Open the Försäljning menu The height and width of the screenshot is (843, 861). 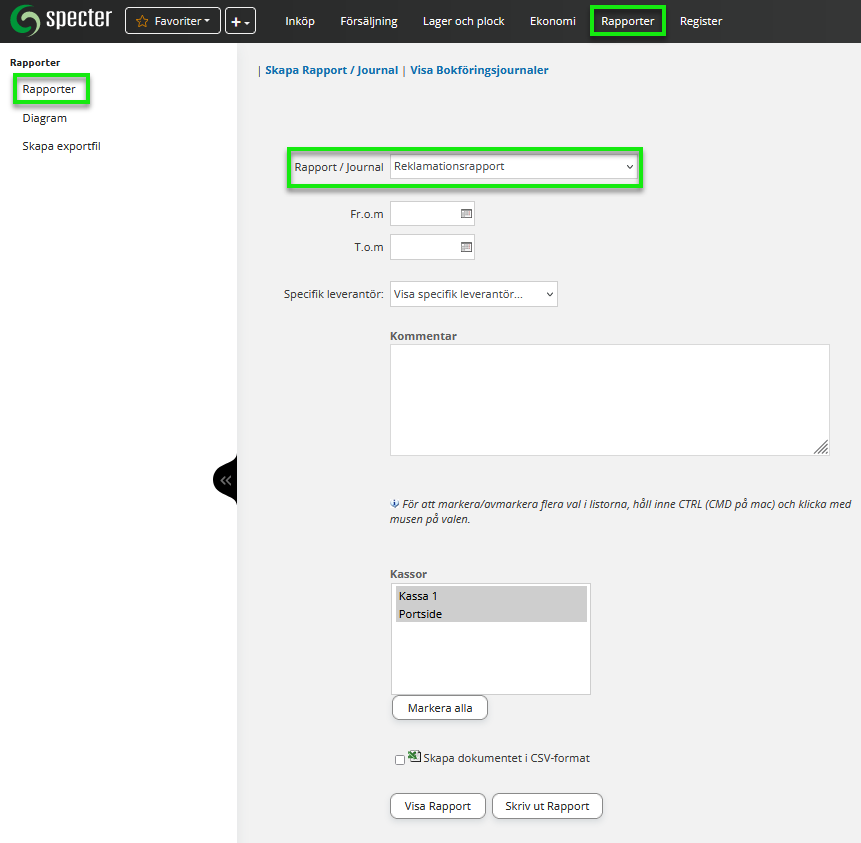pyautogui.click(x=368, y=21)
